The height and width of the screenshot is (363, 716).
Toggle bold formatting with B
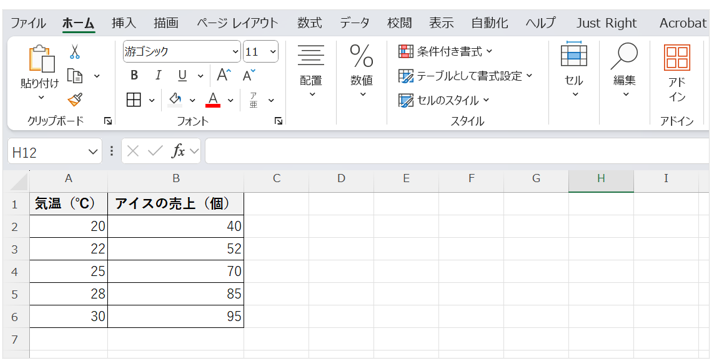click(134, 75)
